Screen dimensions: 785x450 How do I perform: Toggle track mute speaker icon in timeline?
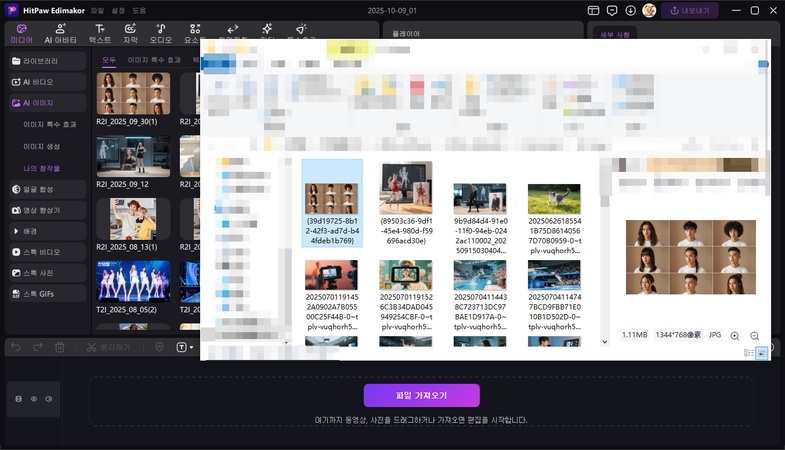pyautogui.click(x=49, y=398)
